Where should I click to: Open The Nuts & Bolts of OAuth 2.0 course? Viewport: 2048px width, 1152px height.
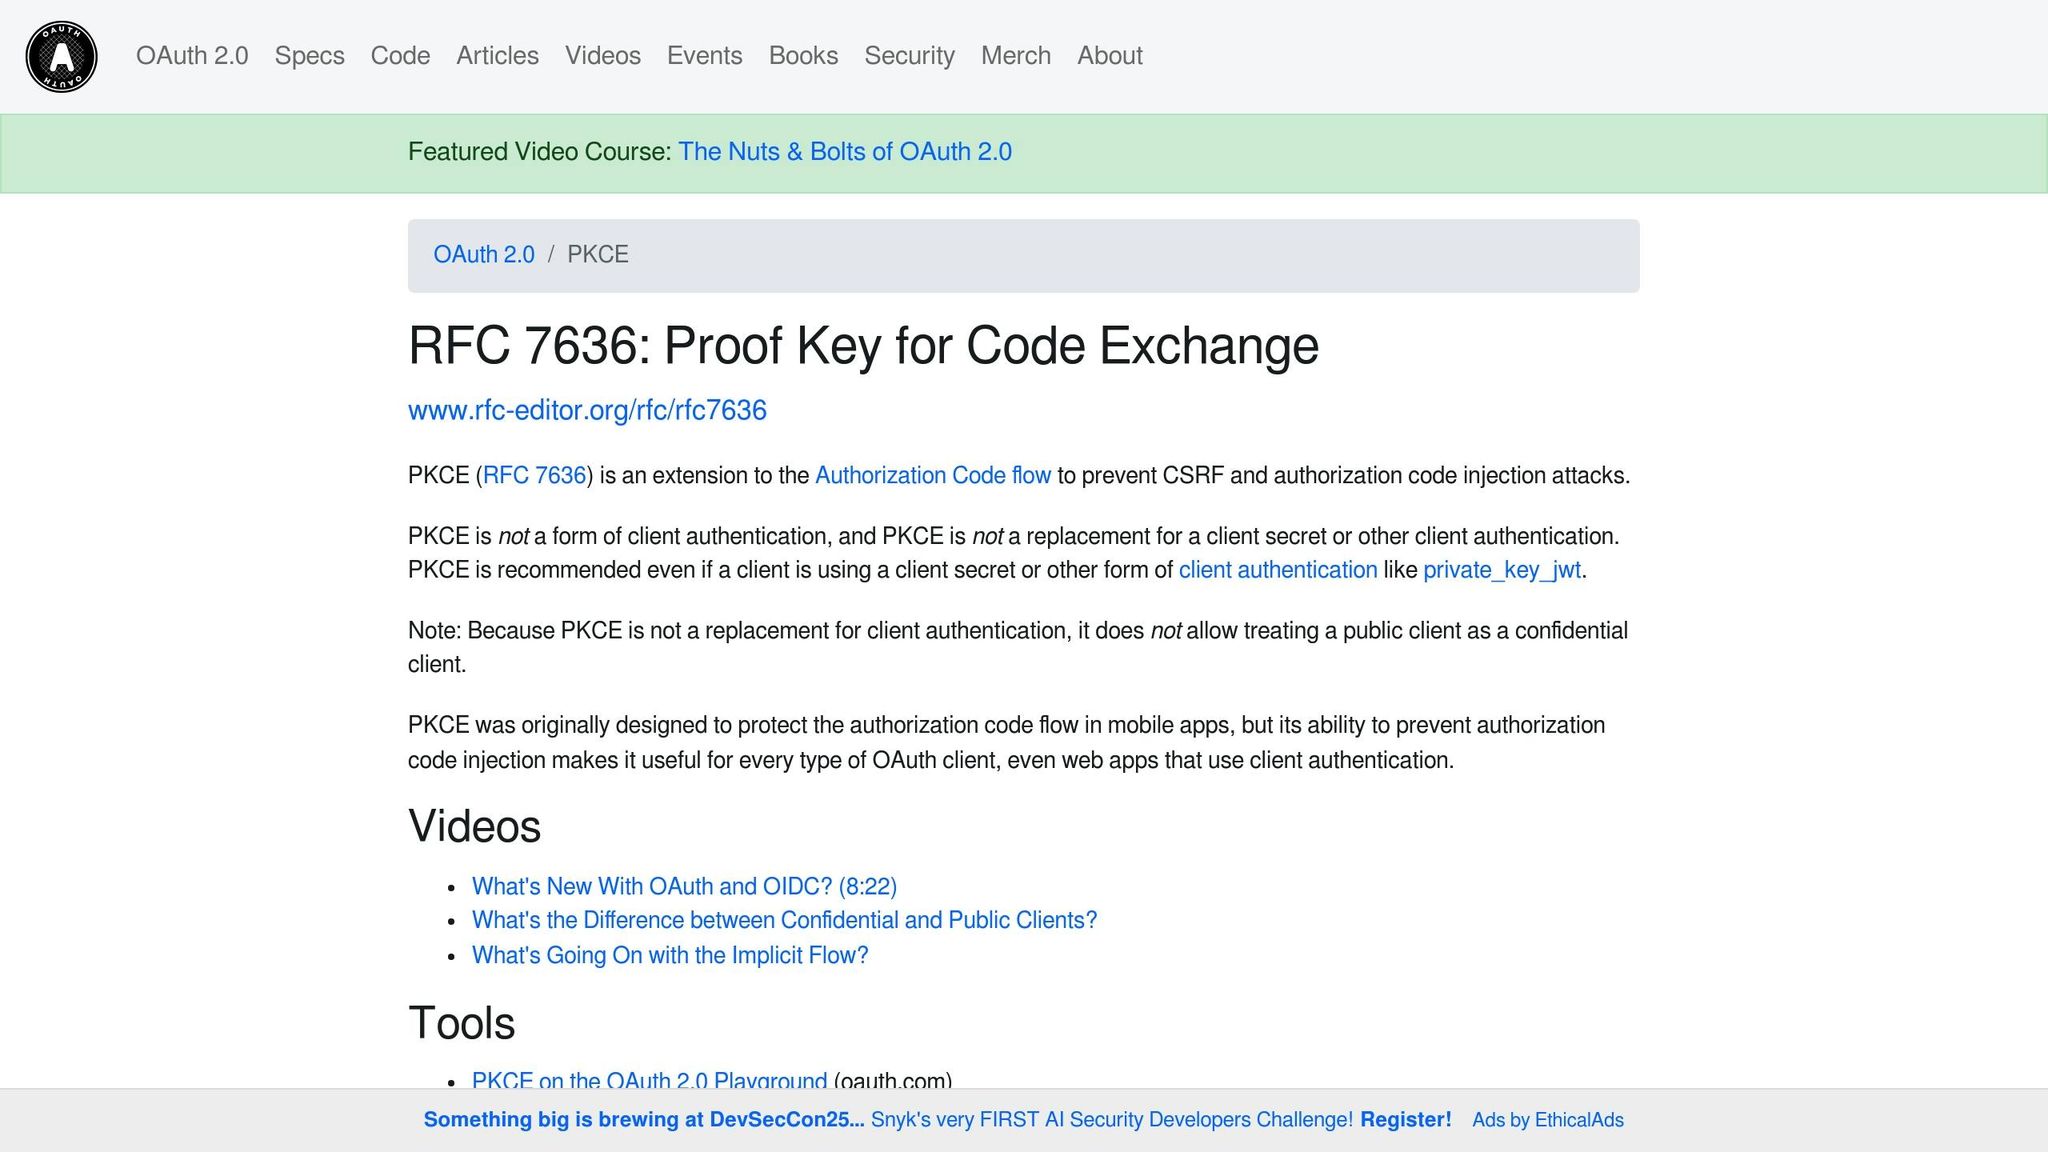point(844,152)
